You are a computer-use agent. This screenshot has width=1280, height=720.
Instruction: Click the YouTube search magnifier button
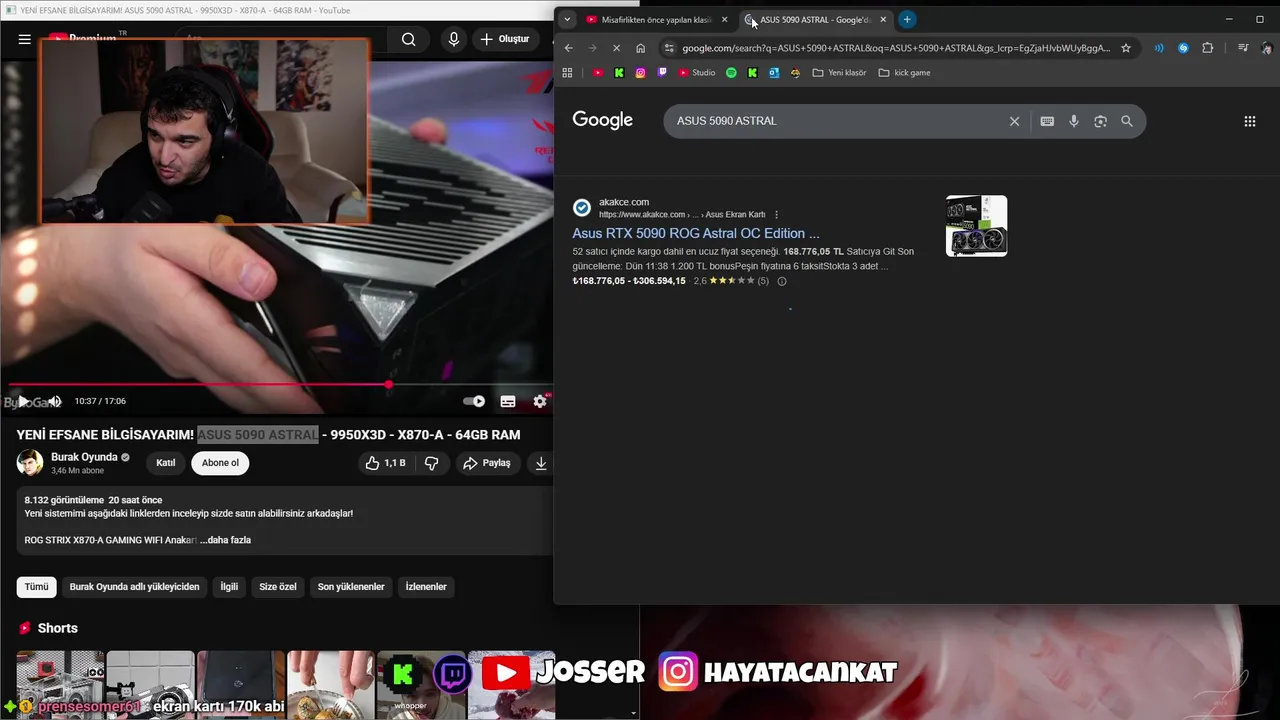[408, 39]
